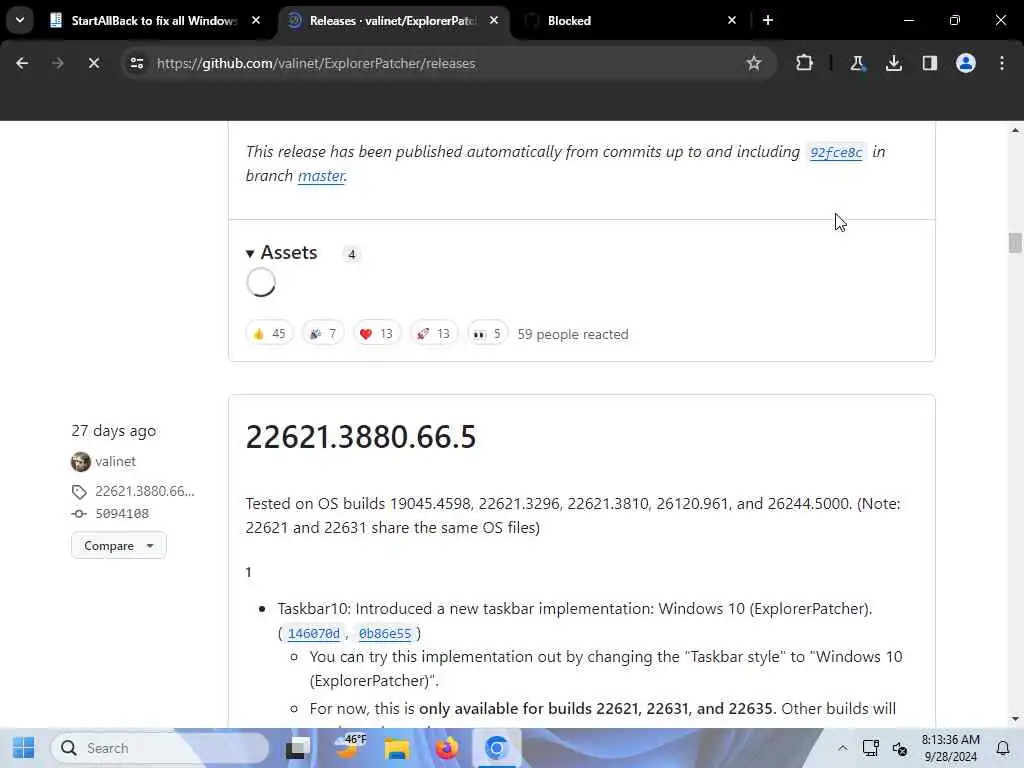Image resolution: width=1024 pixels, height=768 pixels.
Task: Show hidden system tray icons
Action: coord(842,748)
